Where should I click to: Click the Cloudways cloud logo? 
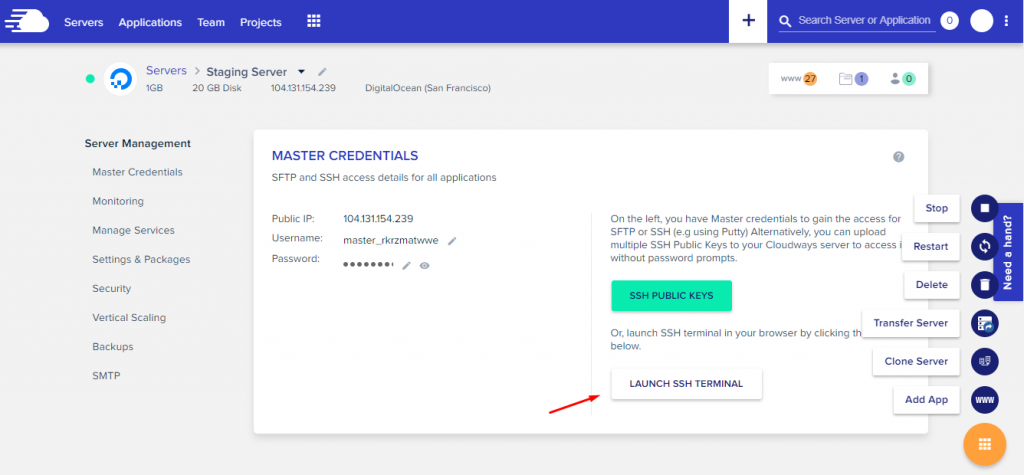pyautogui.click(x=27, y=21)
